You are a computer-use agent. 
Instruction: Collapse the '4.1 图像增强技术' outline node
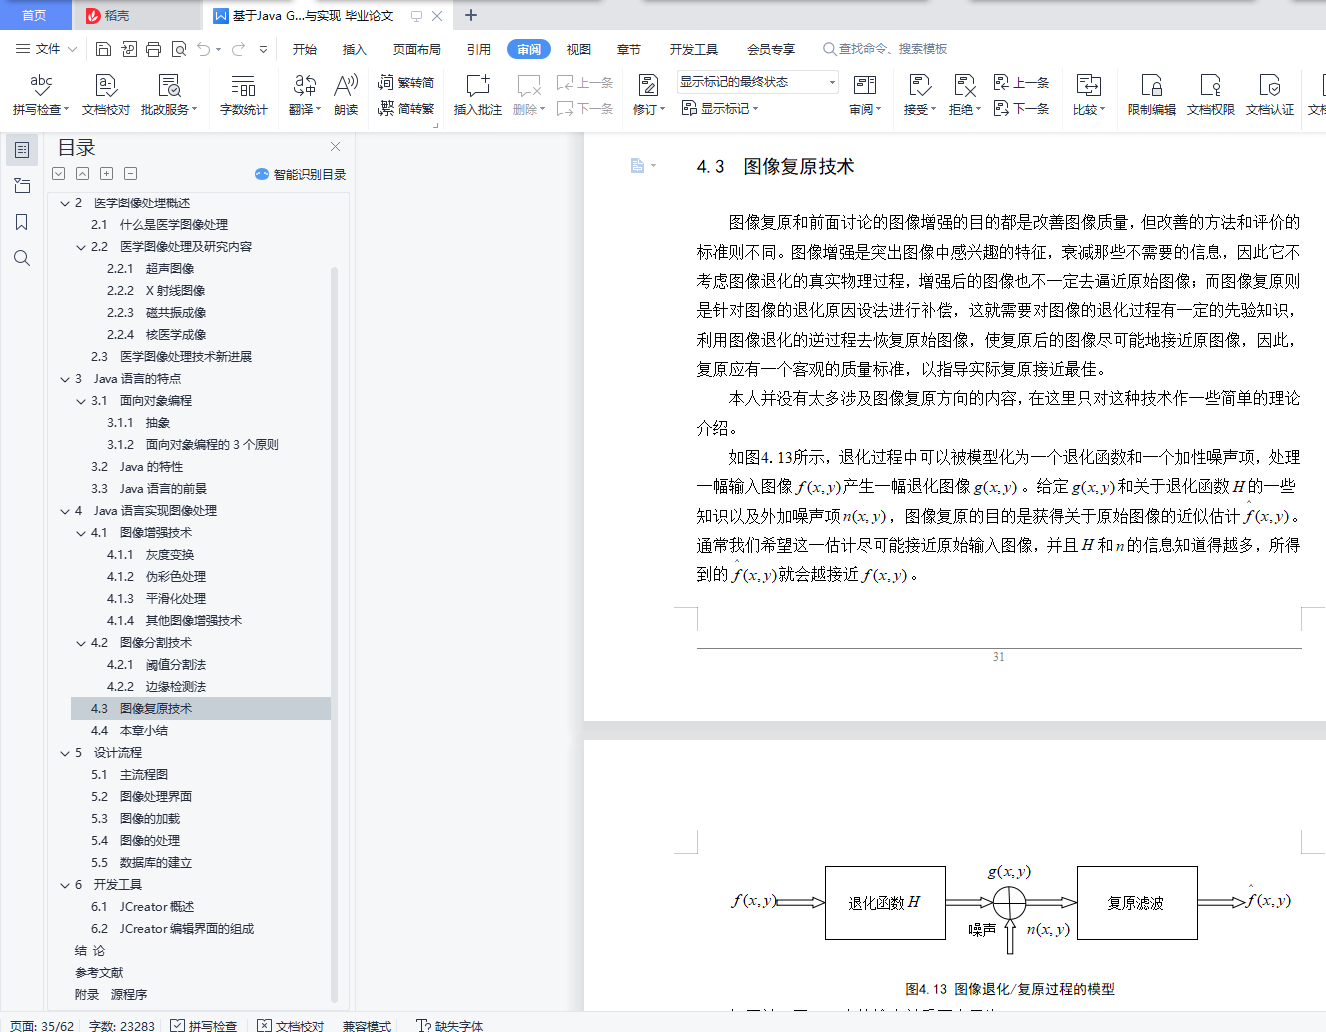click(x=81, y=533)
